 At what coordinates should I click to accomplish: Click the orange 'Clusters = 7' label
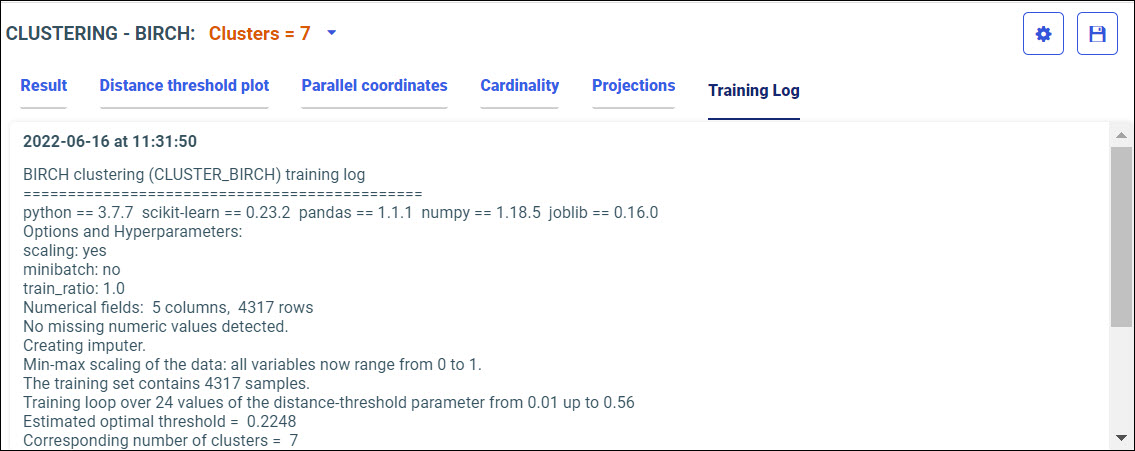(259, 33)
